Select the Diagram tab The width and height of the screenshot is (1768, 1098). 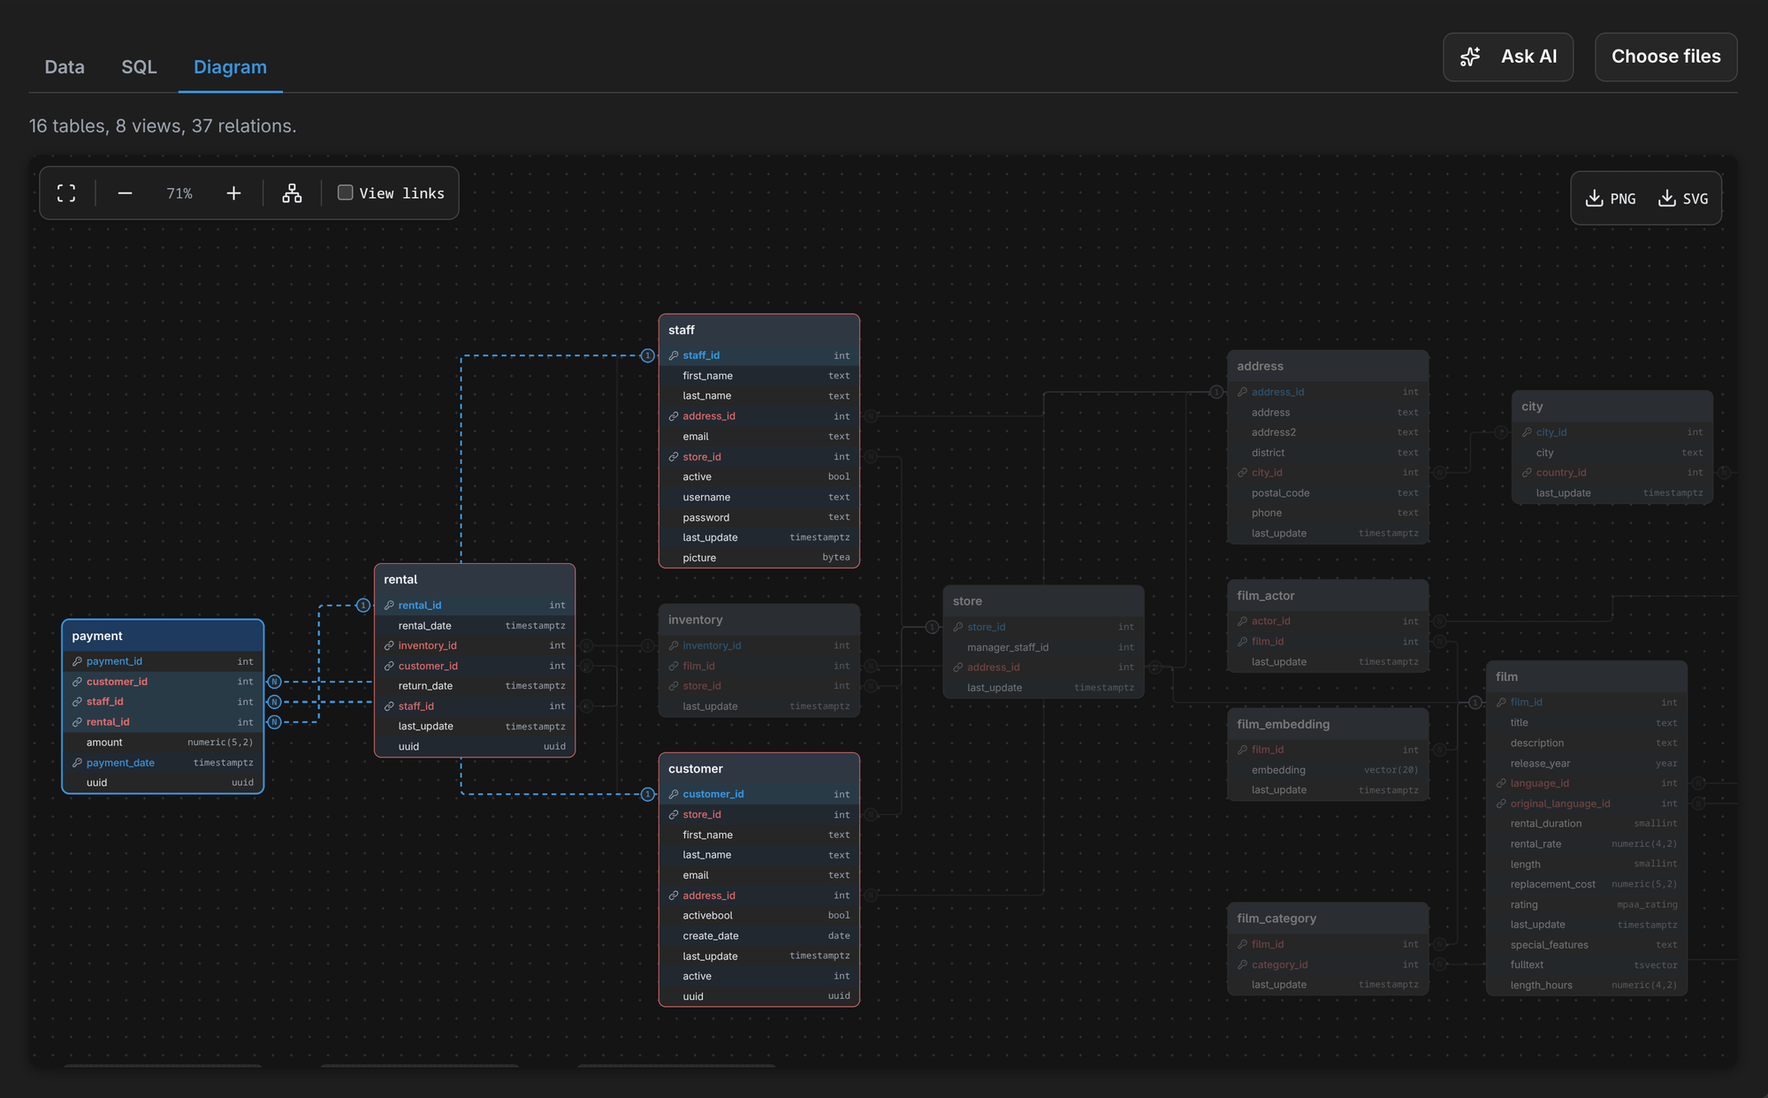click(230, 67)
